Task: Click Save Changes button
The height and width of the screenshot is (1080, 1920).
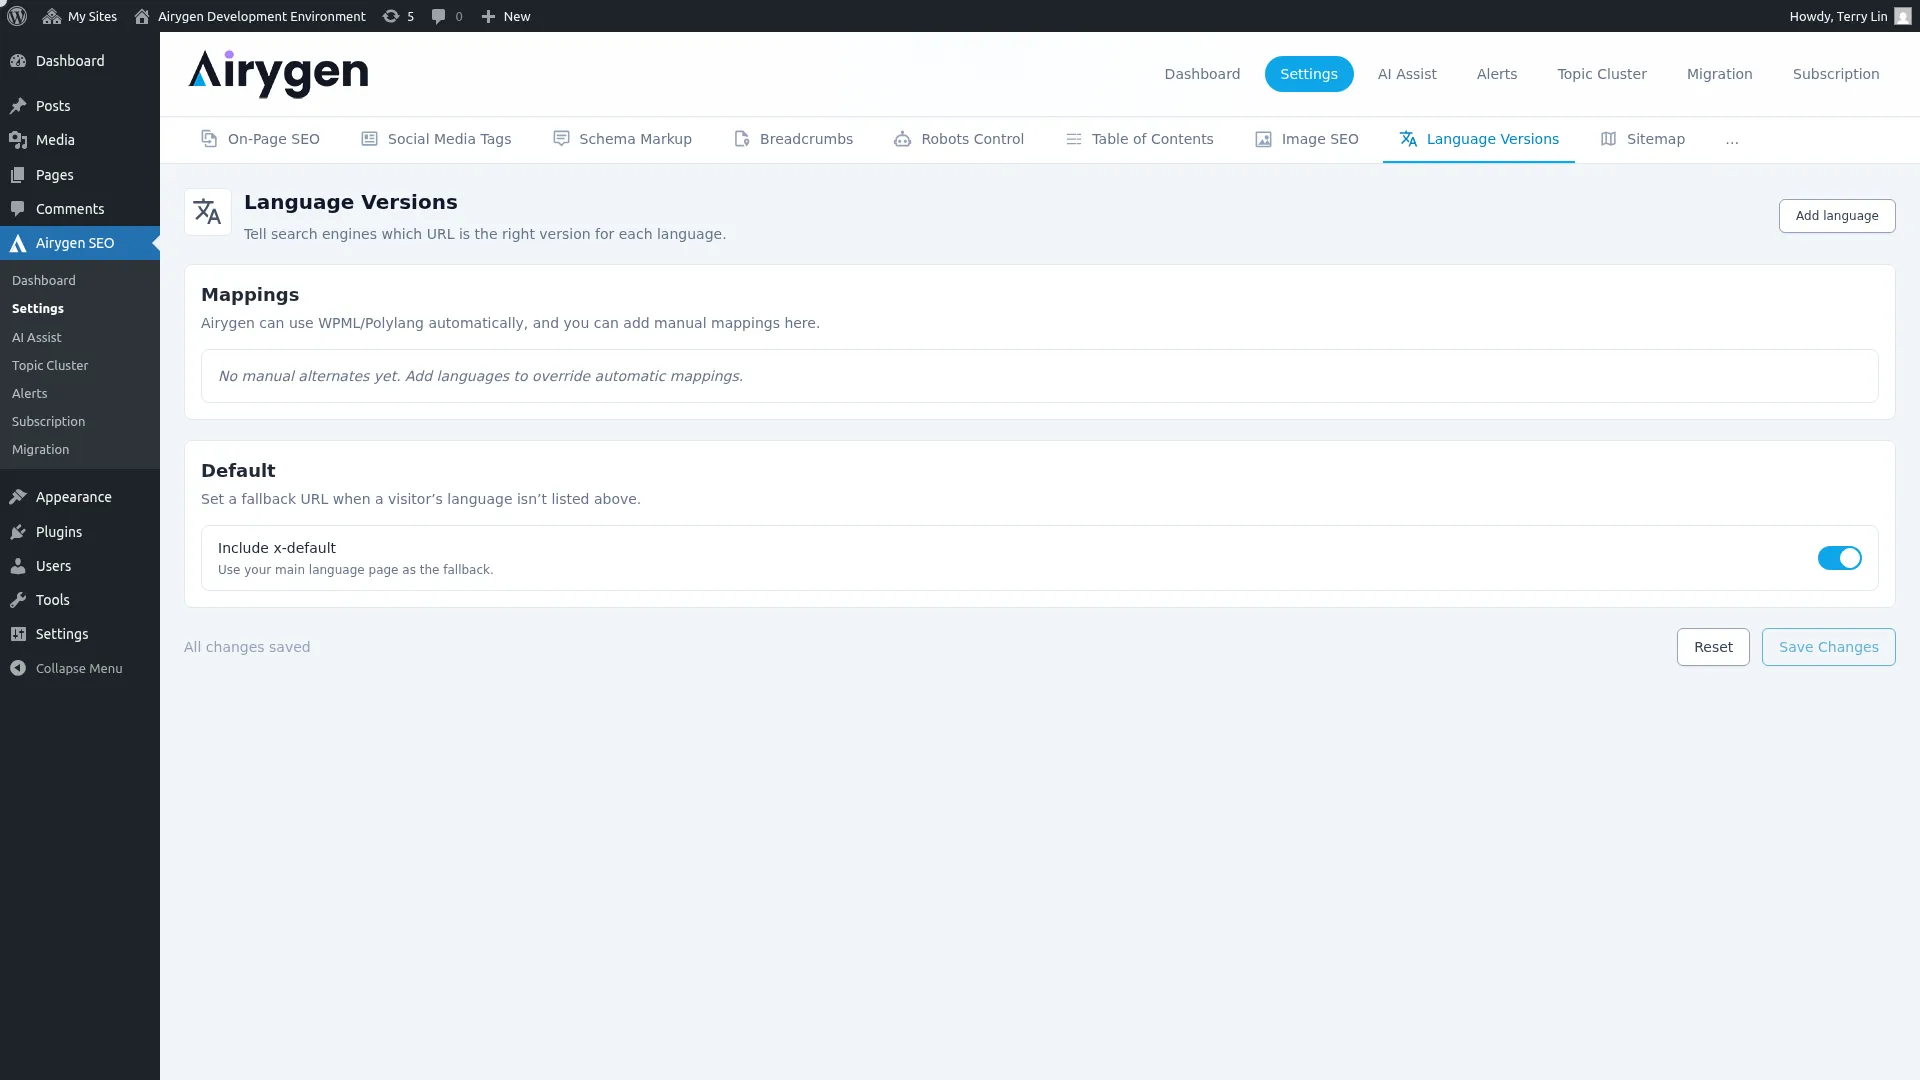Action: point(1828,647)
